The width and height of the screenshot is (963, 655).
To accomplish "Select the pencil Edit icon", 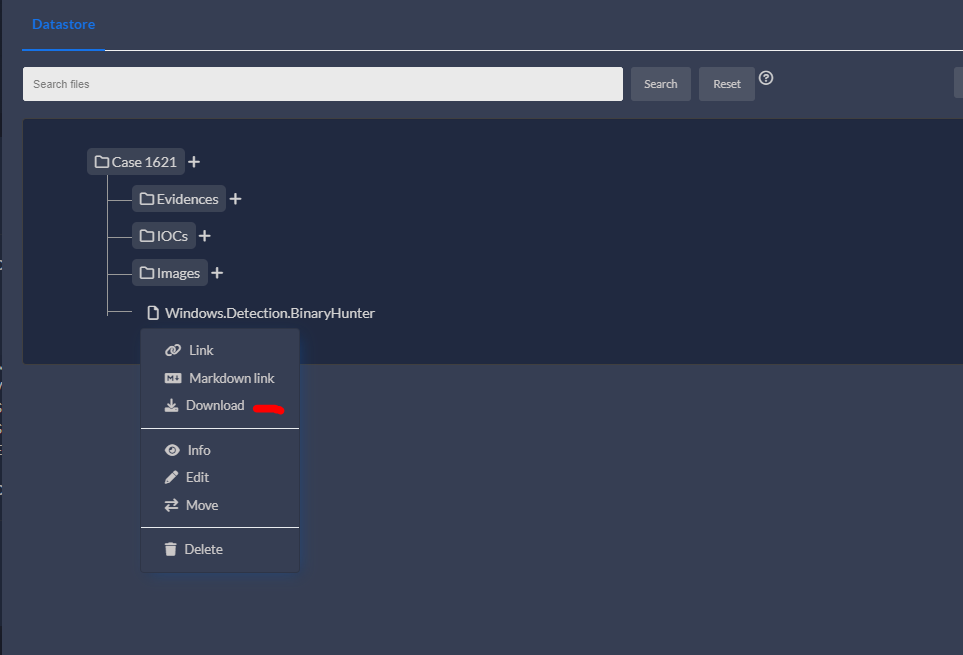I will coord(172,477).
